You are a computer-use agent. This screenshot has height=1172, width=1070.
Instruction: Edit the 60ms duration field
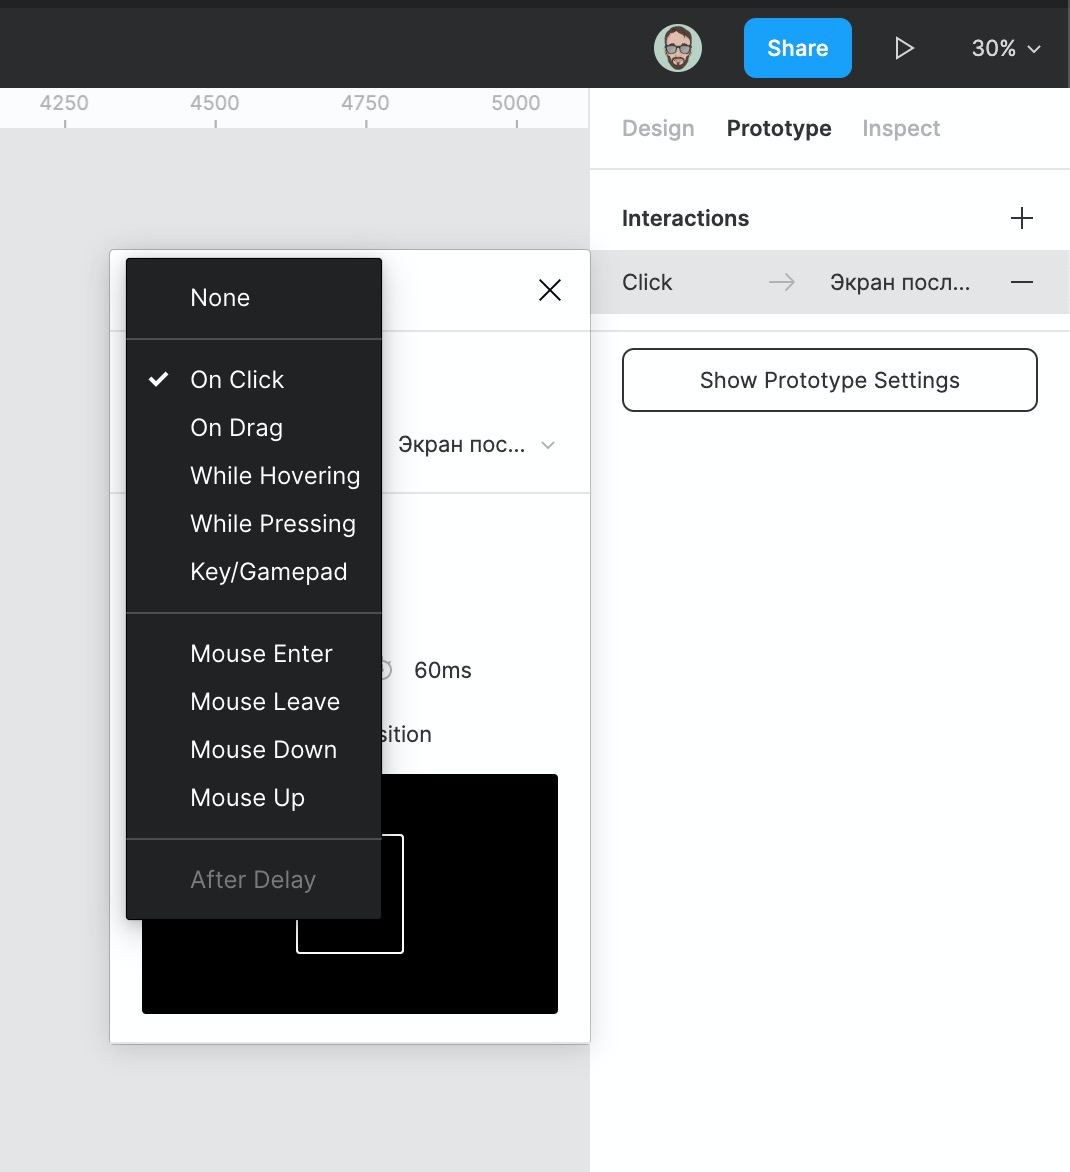(x=442, y=670)
